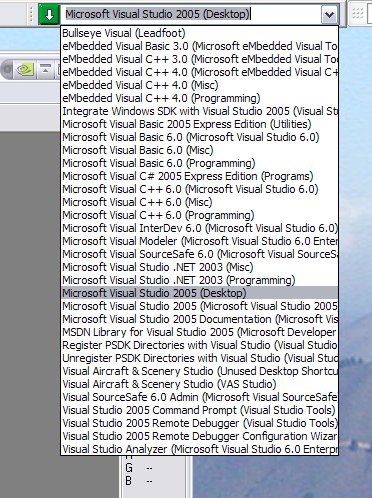Choose Integrate Windows SDK with Visual Studio 2005
Screen dimensions: 372x498
(x=200, y=111)
